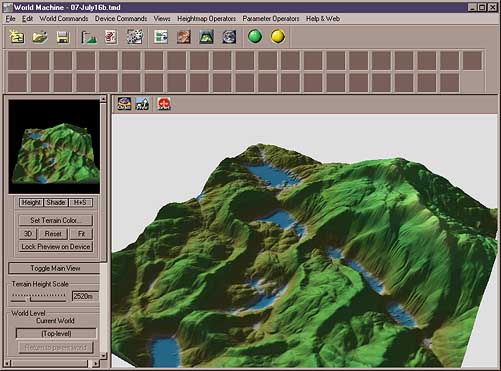
Task: Click the Set Terrain Color button
Action: (56, 220)
